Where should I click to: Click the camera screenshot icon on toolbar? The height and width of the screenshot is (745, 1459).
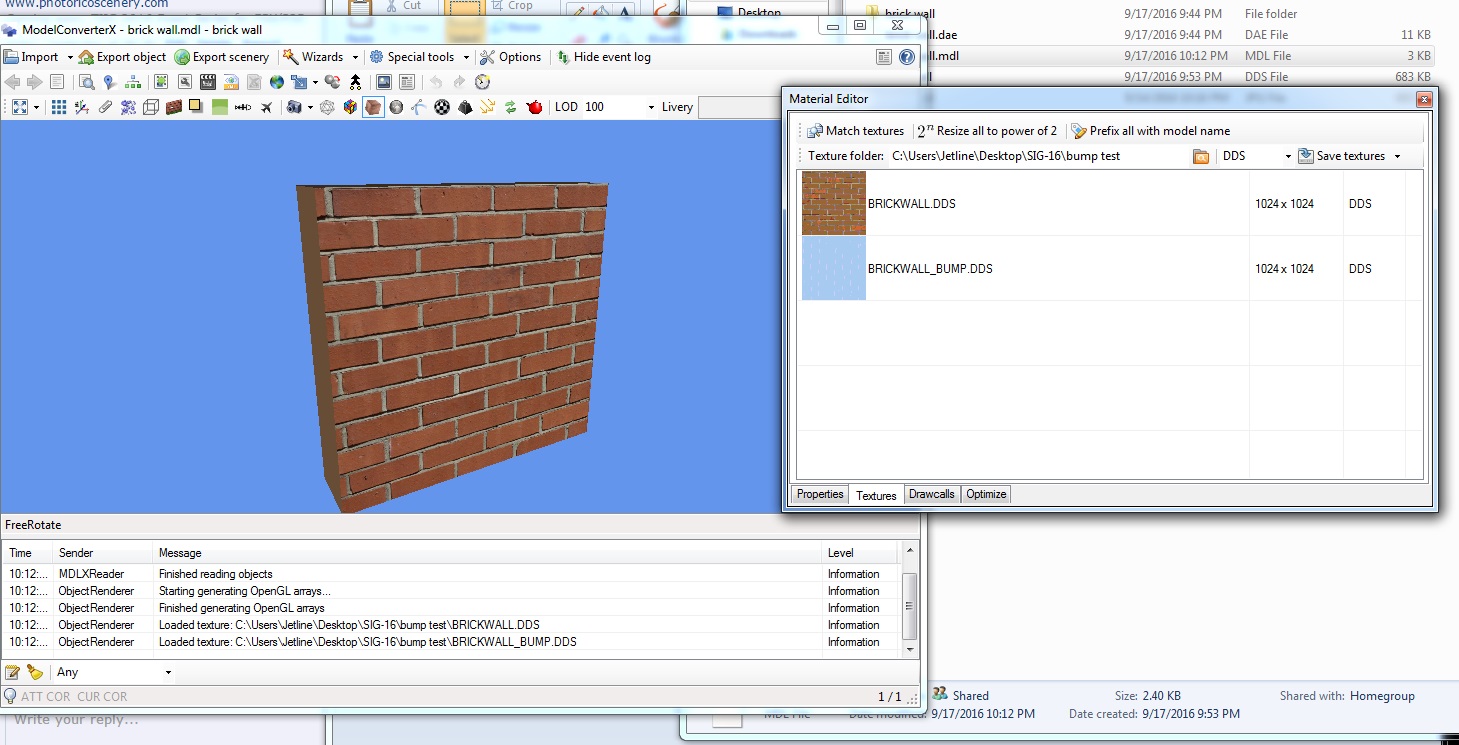click(294, 107)
